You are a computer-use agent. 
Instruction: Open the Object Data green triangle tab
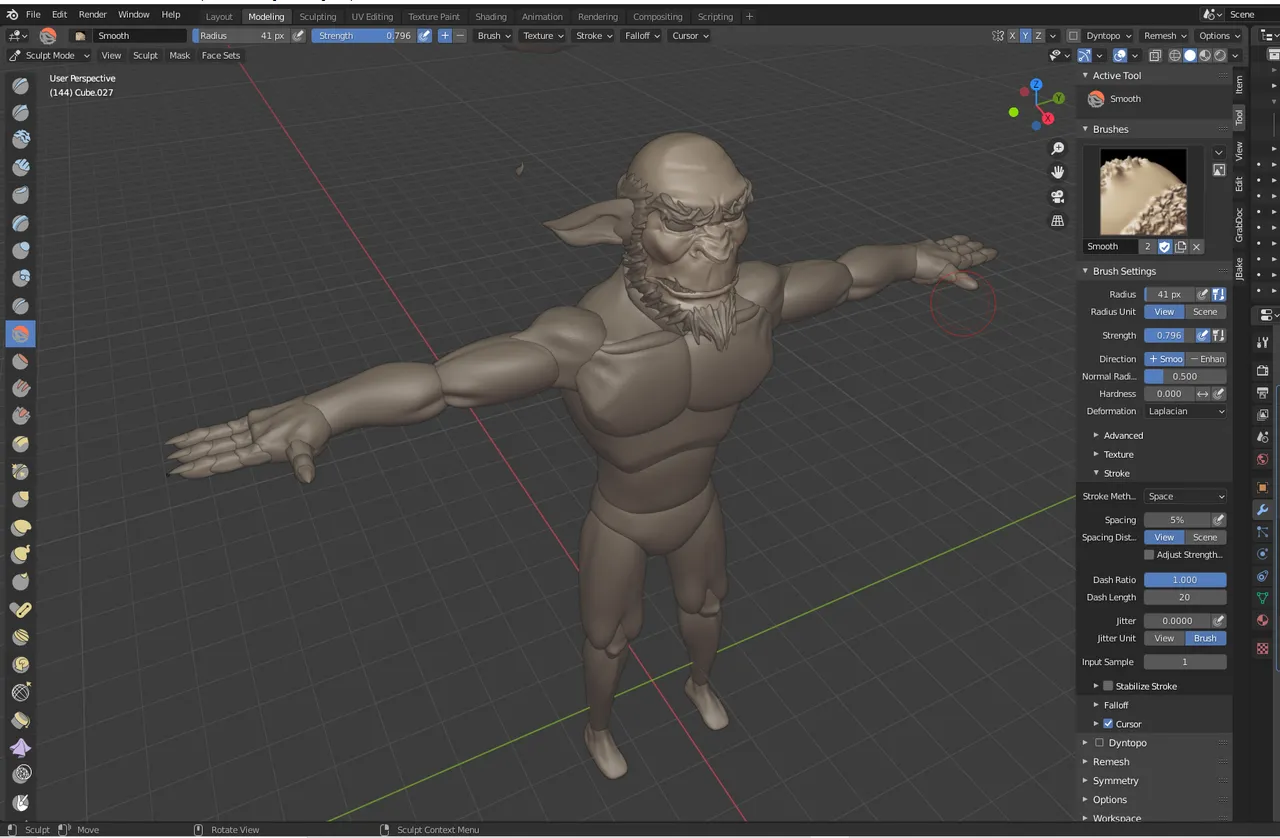1262,597
